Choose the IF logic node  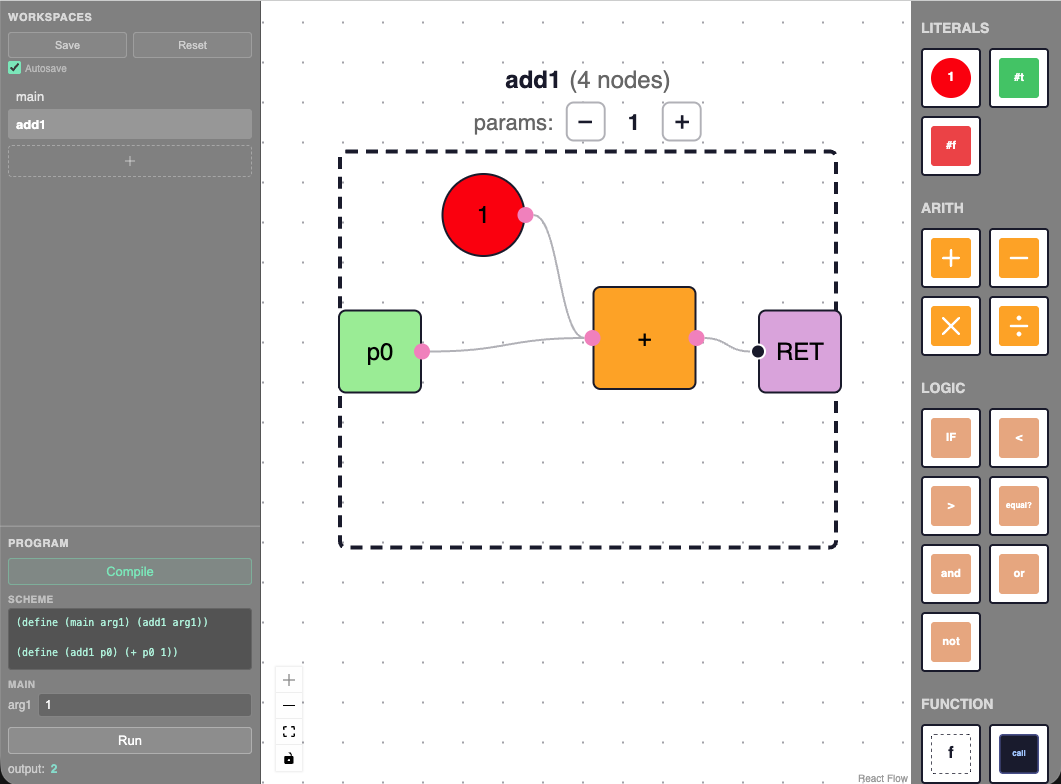tap(950, 438)
